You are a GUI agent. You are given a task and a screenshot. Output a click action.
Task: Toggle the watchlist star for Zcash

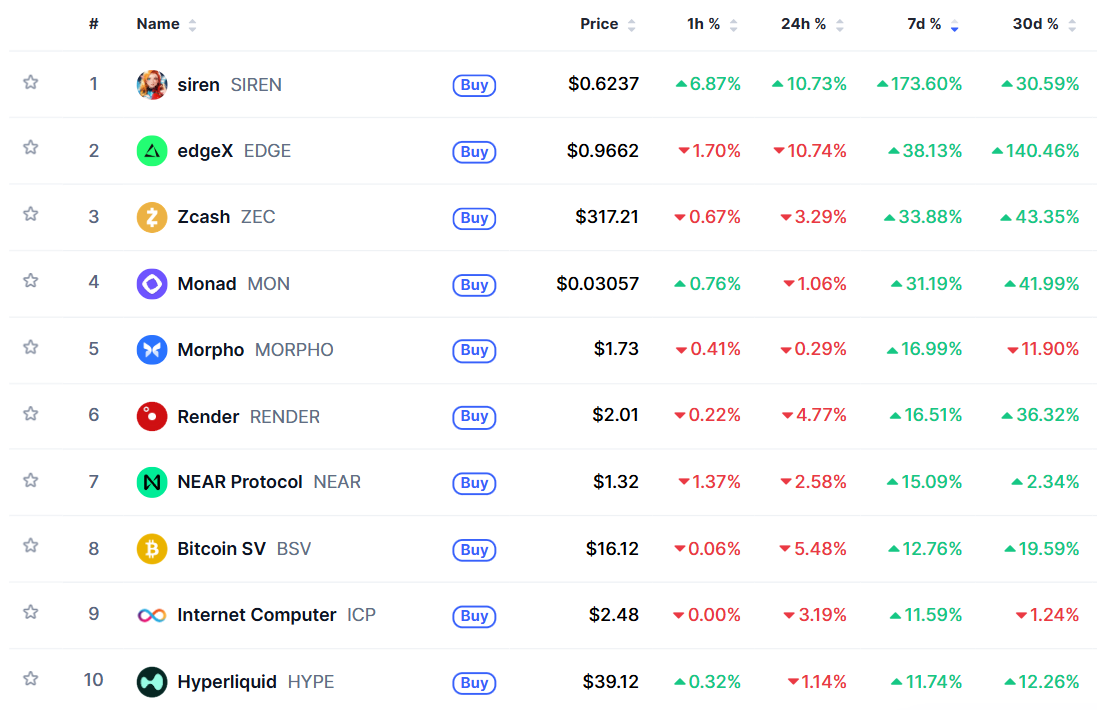pyautogui.click(x=31, y=214)
